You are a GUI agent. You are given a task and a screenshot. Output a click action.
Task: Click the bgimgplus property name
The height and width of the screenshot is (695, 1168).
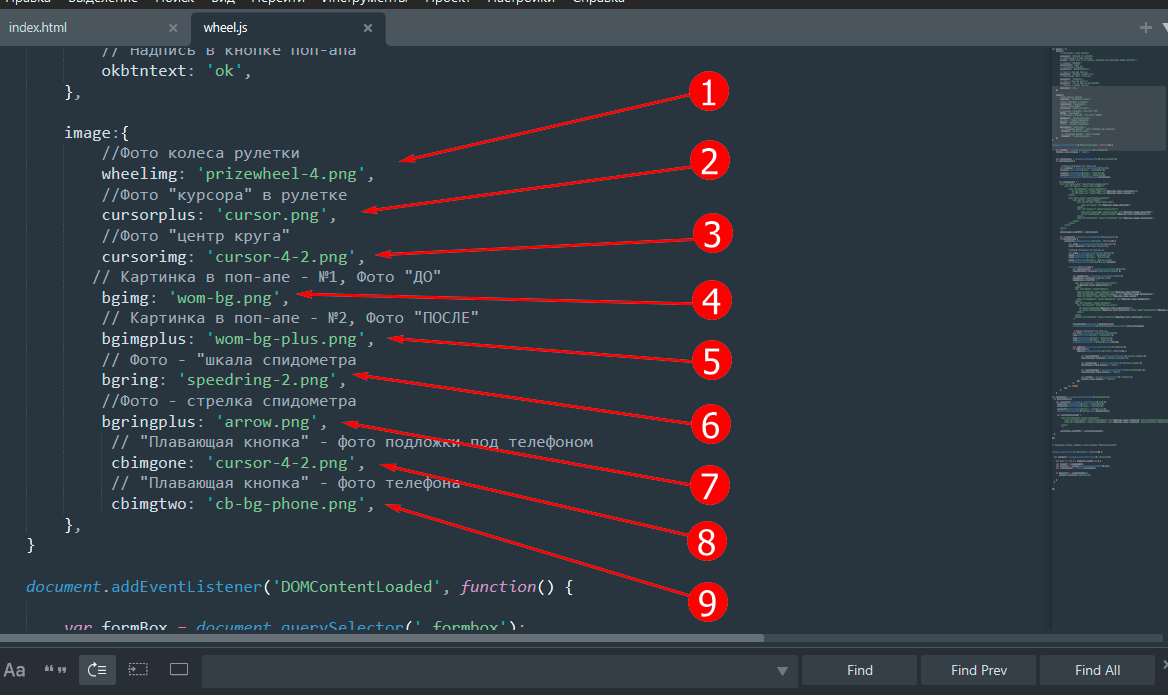point(144,339)
